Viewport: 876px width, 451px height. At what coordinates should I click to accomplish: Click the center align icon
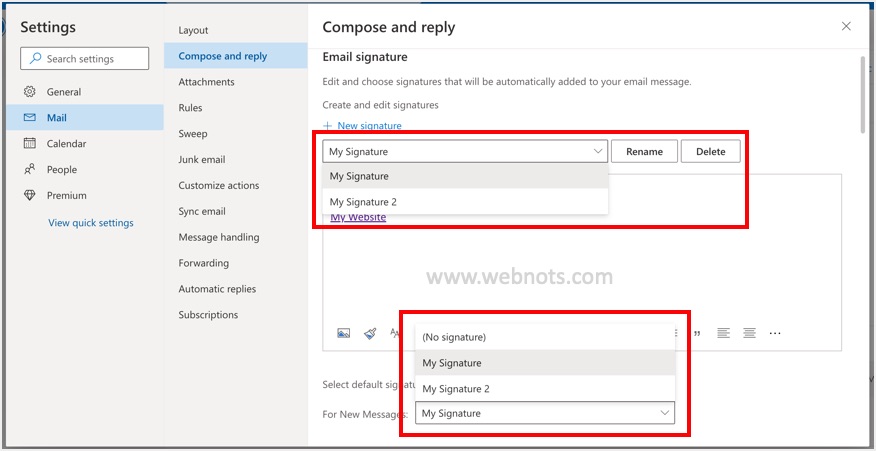[749, 333]
